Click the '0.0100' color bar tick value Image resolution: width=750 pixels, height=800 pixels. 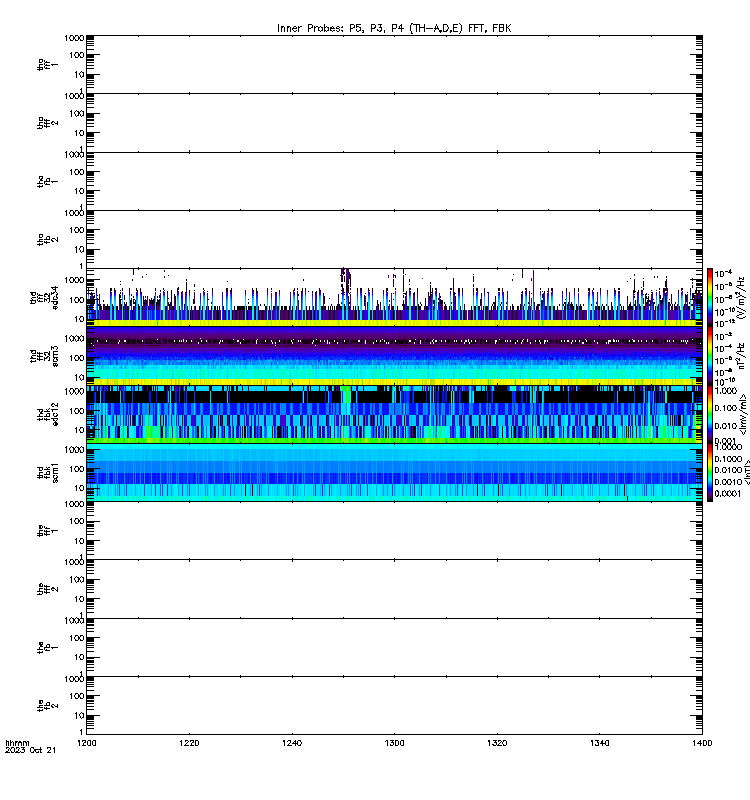(x=728, y=470)
